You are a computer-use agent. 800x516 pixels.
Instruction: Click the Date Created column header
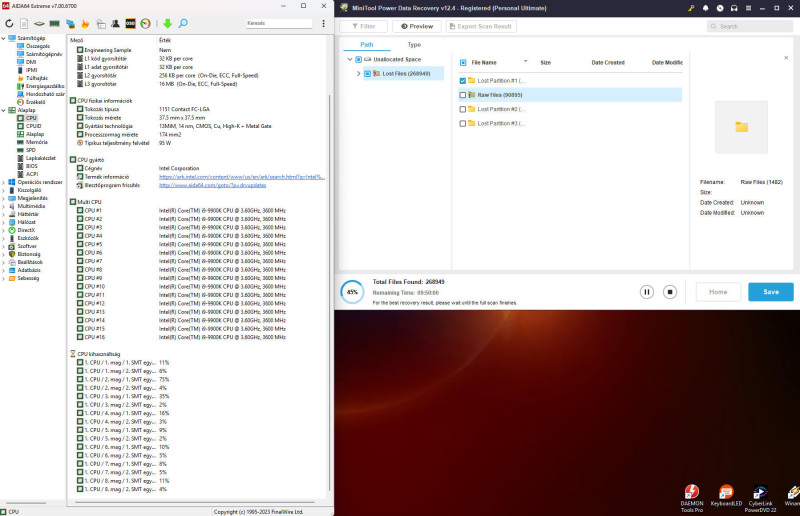[608, 63]
